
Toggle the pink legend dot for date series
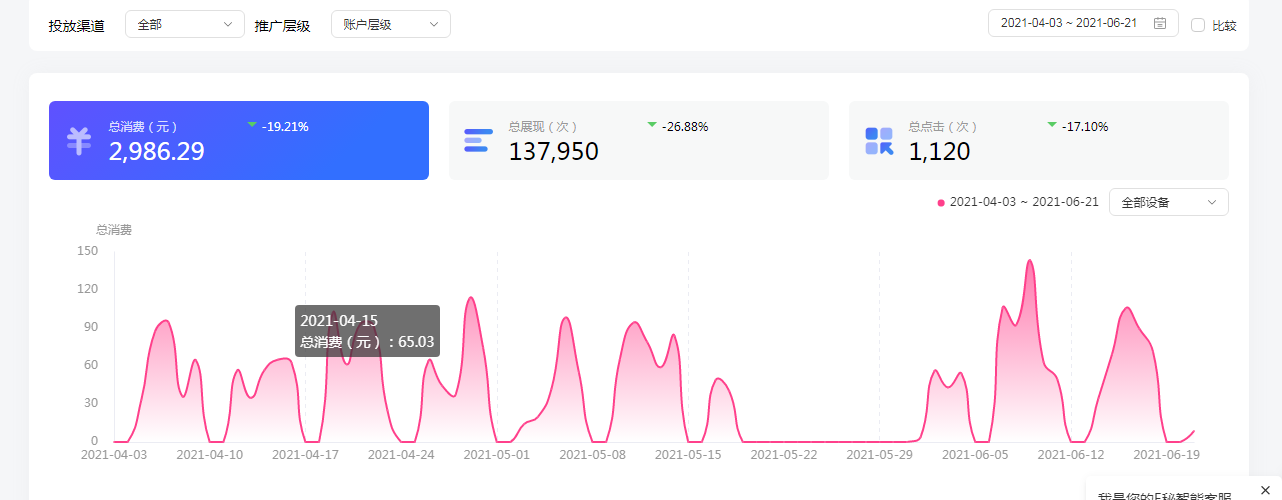coord(941,203)
